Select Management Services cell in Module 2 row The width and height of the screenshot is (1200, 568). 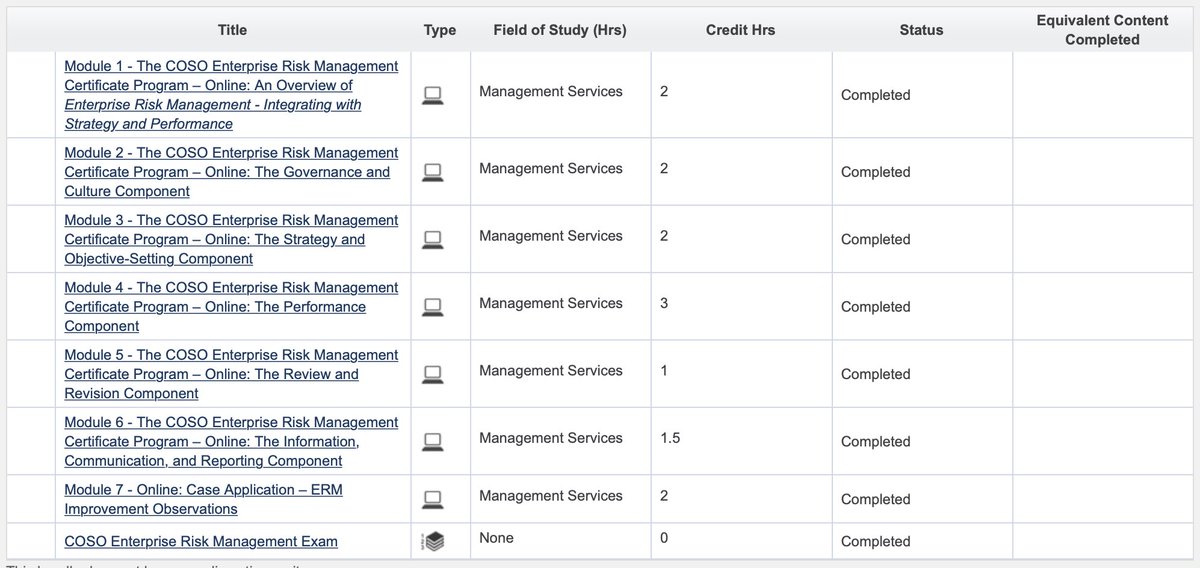(551, 168)
